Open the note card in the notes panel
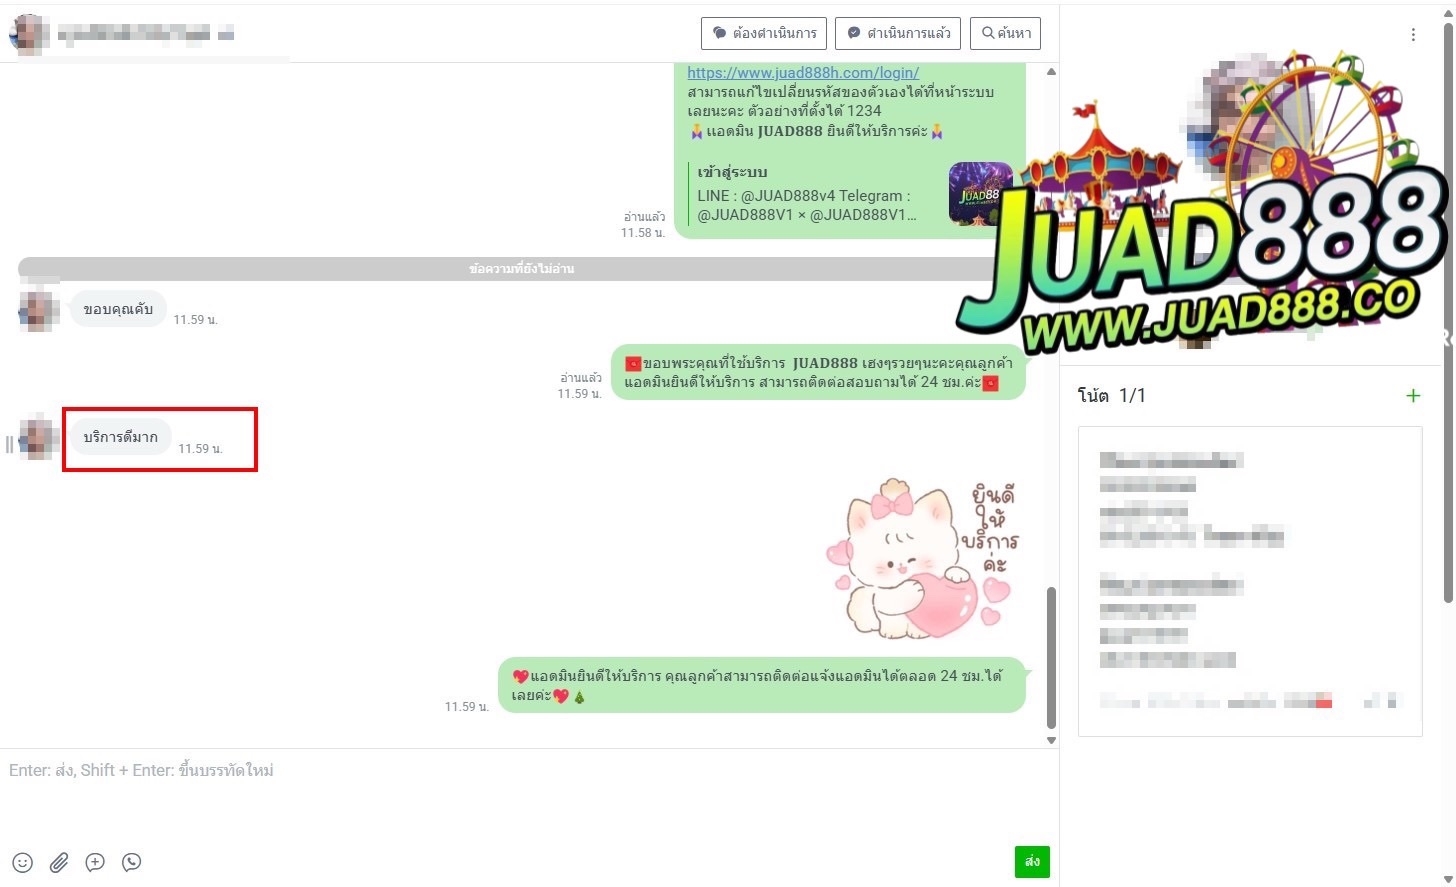Screen dimensions: 1456x887 [1249, 580]
